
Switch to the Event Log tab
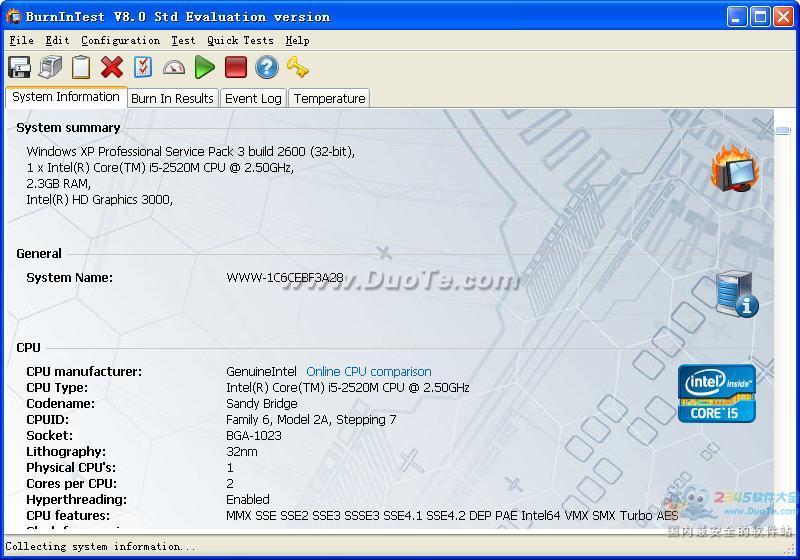tap(253, 98)
